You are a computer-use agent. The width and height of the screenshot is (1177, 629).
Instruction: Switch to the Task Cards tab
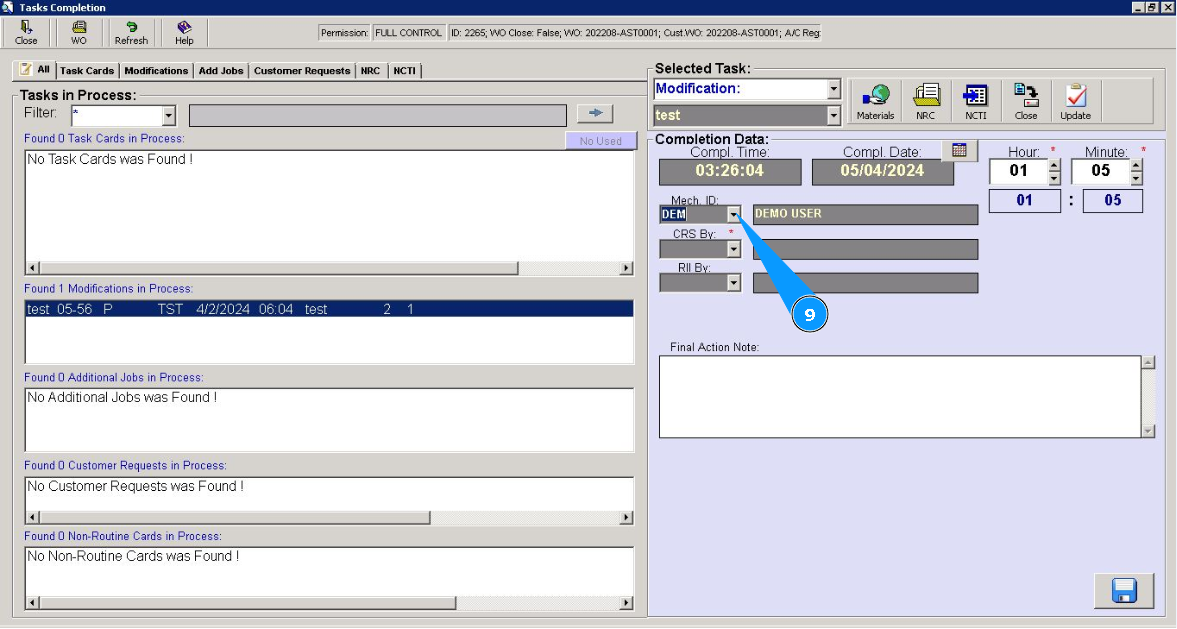[x=87, y=71]
